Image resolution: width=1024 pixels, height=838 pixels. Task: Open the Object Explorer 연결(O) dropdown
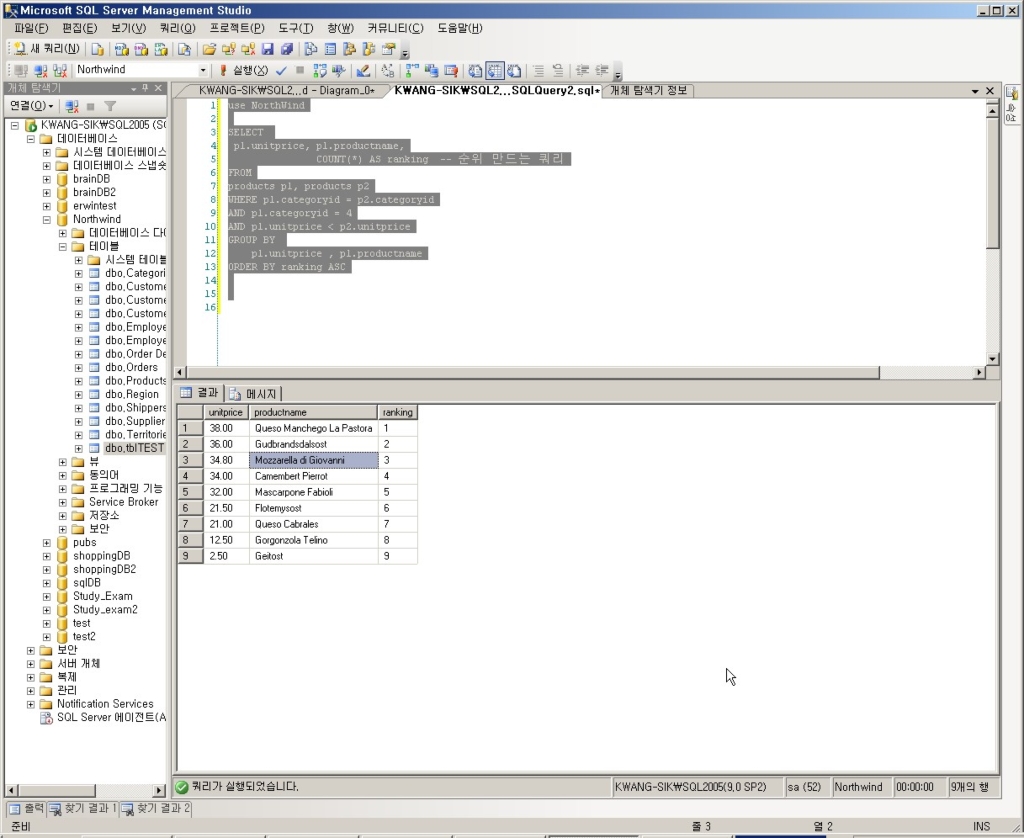(x=31, y=106)
